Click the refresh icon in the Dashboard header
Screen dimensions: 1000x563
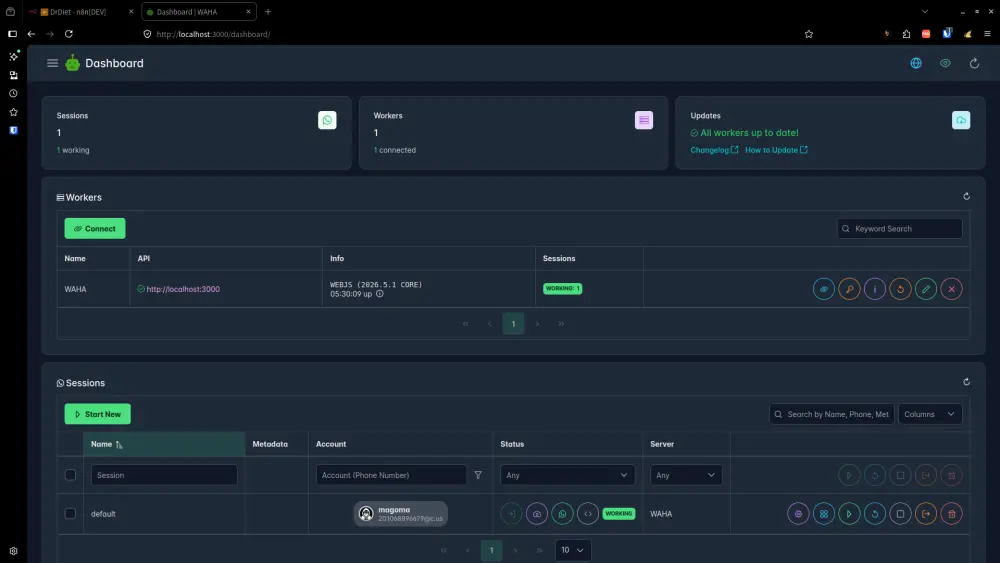point(974,63)
